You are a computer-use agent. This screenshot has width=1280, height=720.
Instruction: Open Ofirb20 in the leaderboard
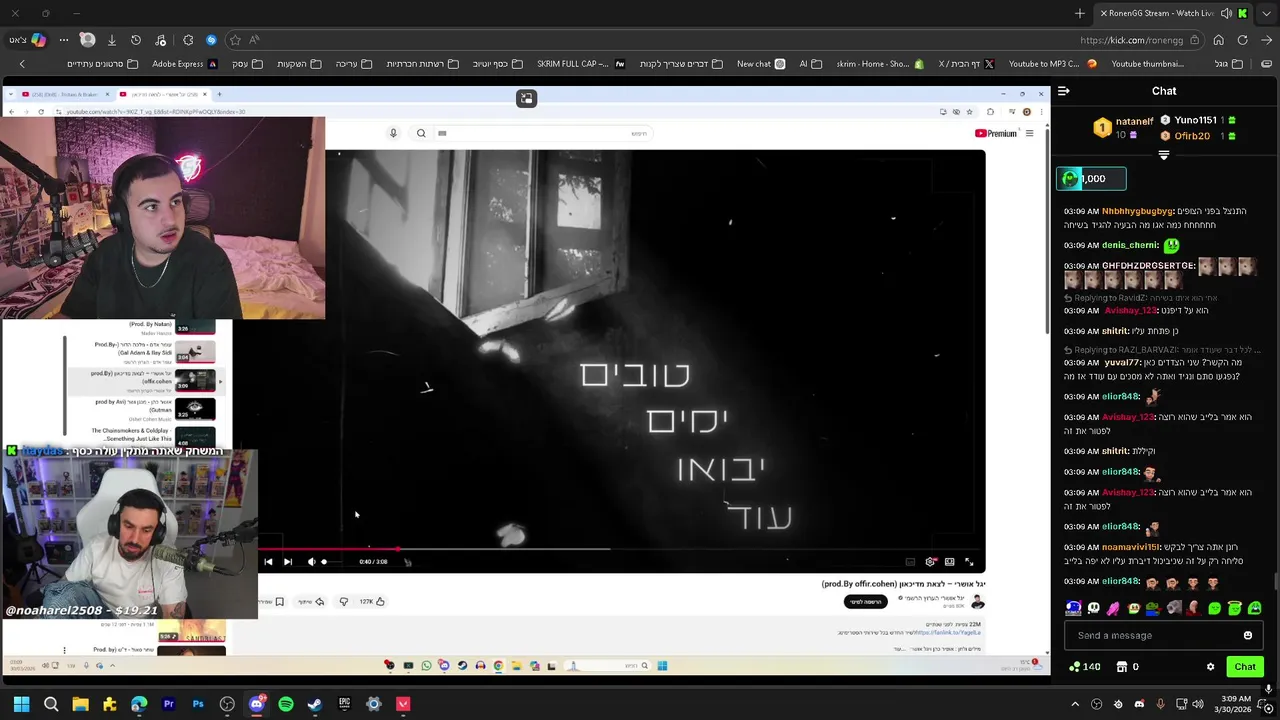[x=1196, y=136]
